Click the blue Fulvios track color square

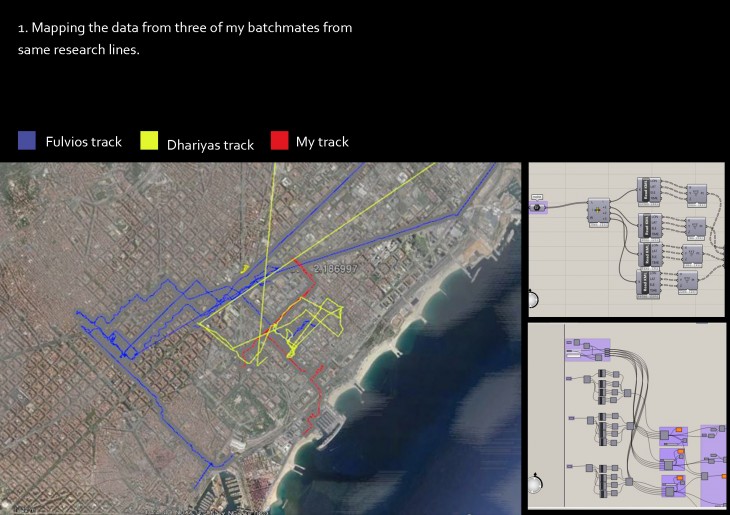click(x=27, y=141)
